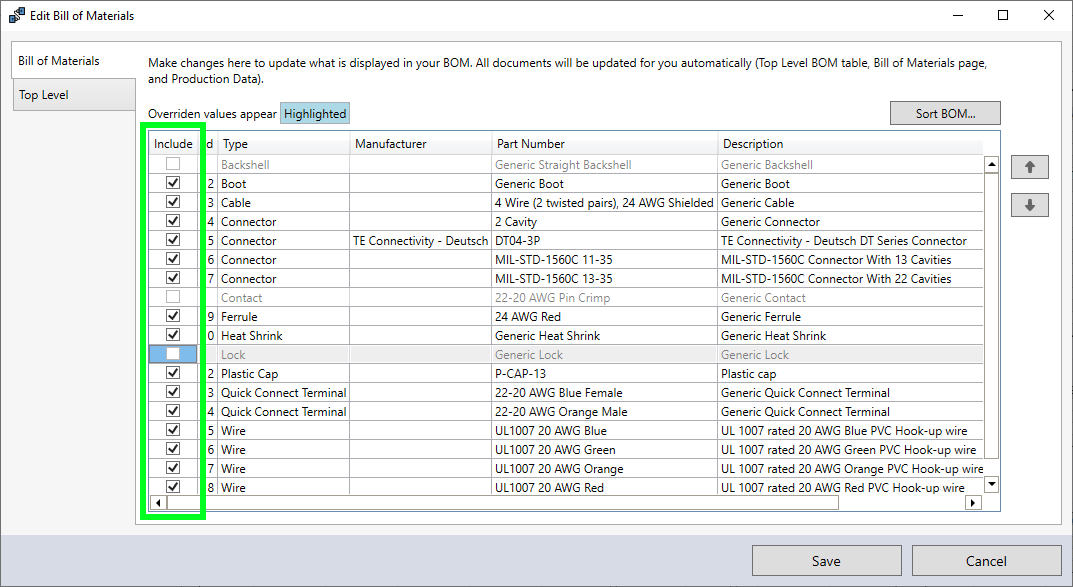This screenshot has width=1073, height=587.
Task: Enable Include checkbox for Contact row
Action: 173,297
